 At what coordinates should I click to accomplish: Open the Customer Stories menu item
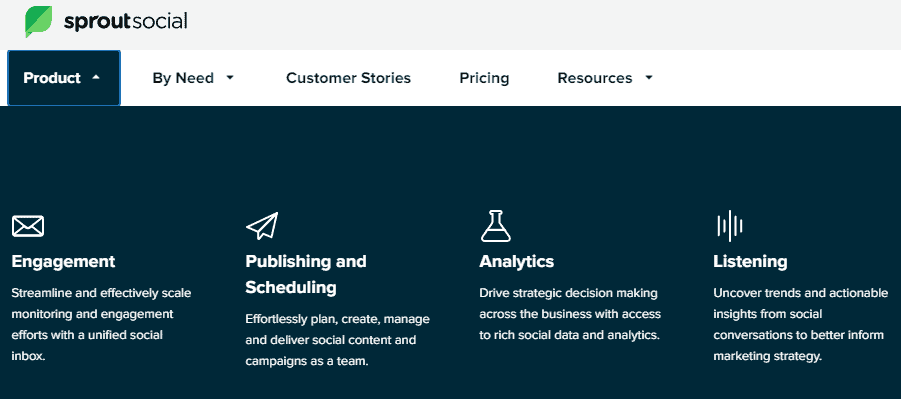coord(348,78)
